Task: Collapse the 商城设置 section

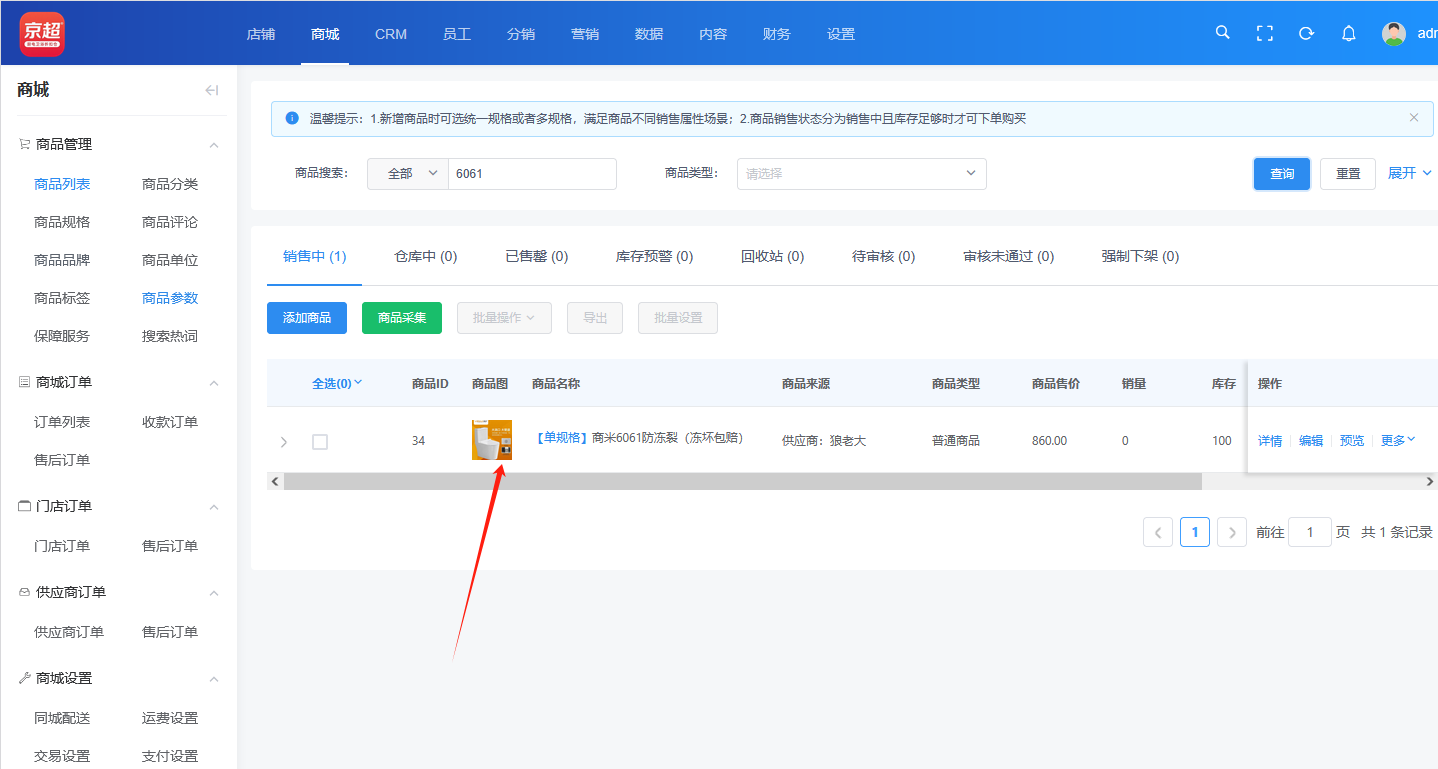Action: coord(213,679)
